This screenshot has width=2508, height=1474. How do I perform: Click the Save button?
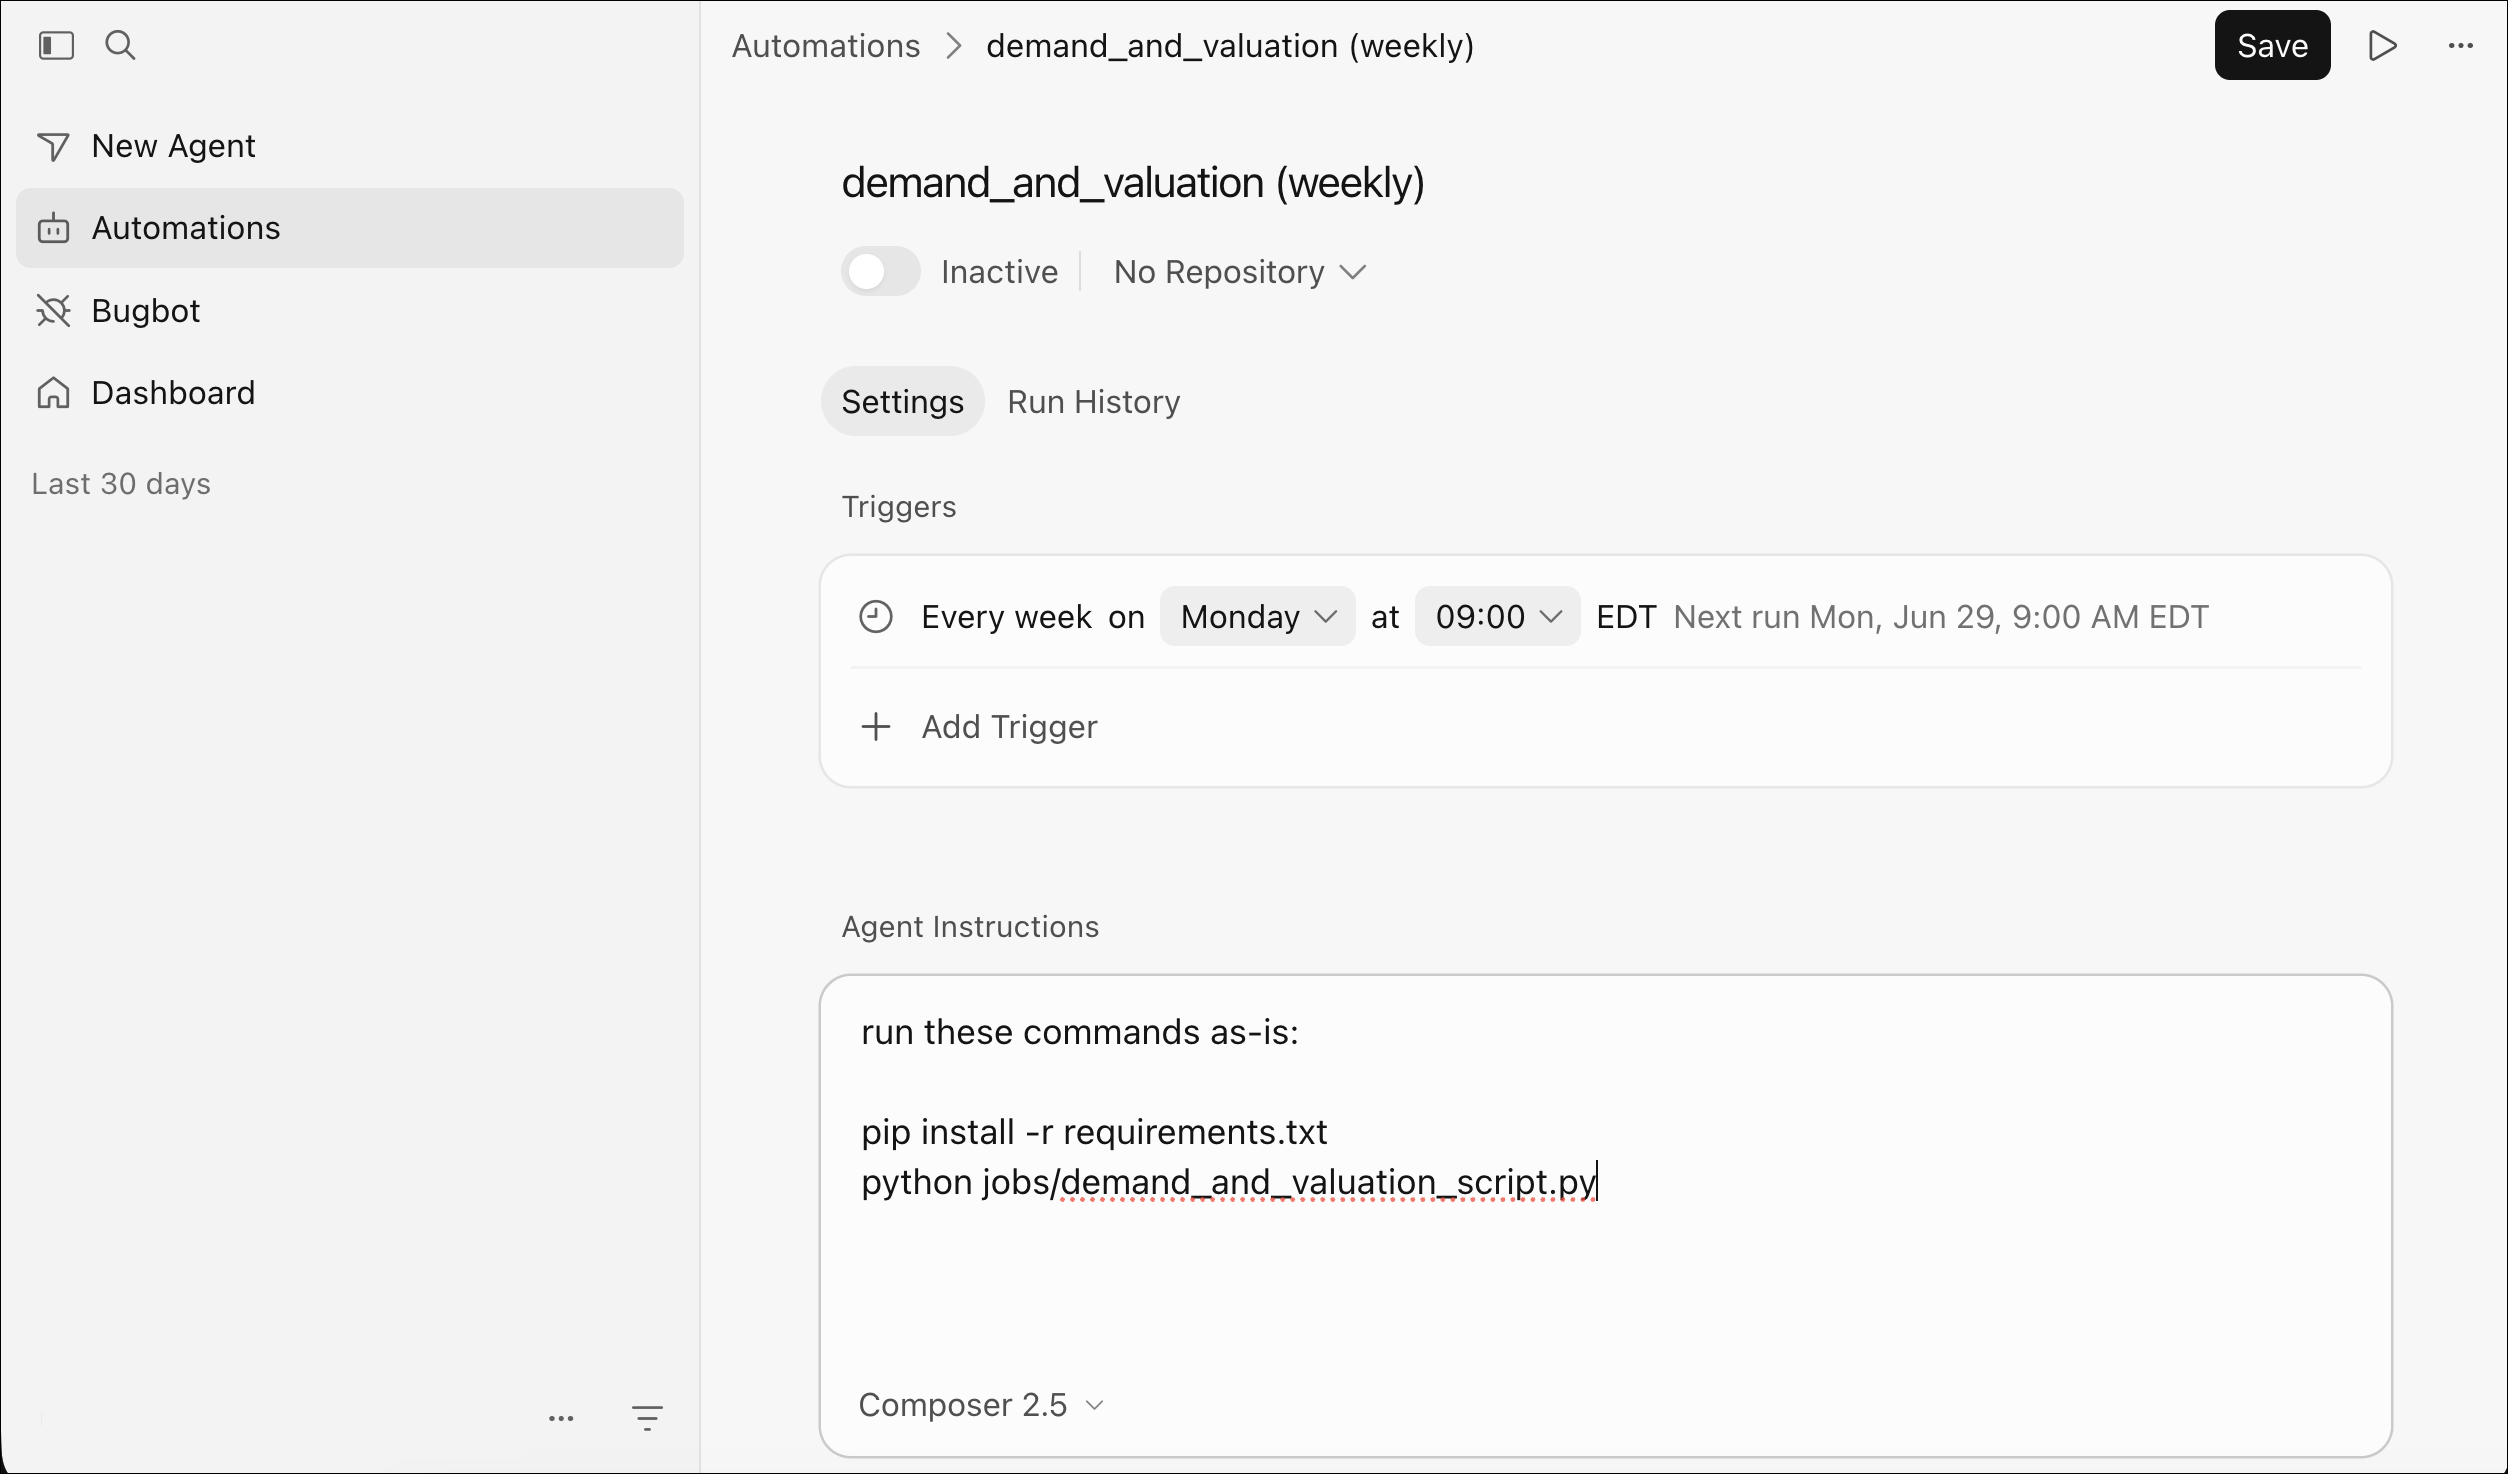[2272, 45]
